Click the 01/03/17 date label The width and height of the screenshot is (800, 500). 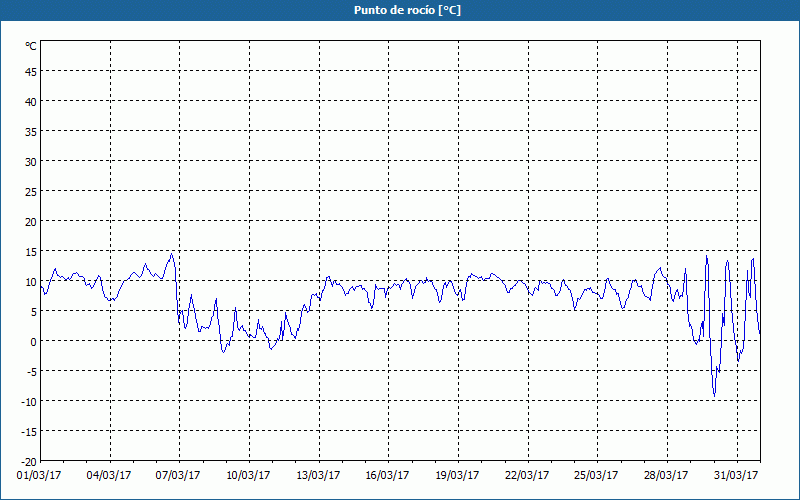[39, 476]
